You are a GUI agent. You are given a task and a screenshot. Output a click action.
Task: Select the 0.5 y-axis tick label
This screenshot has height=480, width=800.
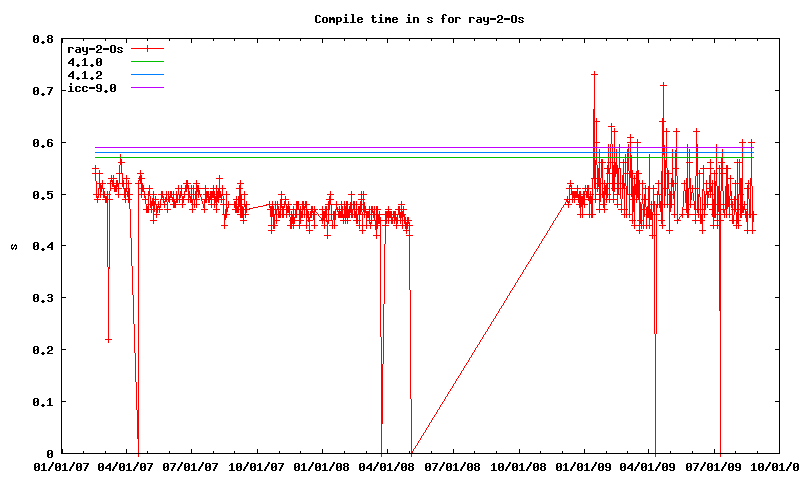point(41,194)
